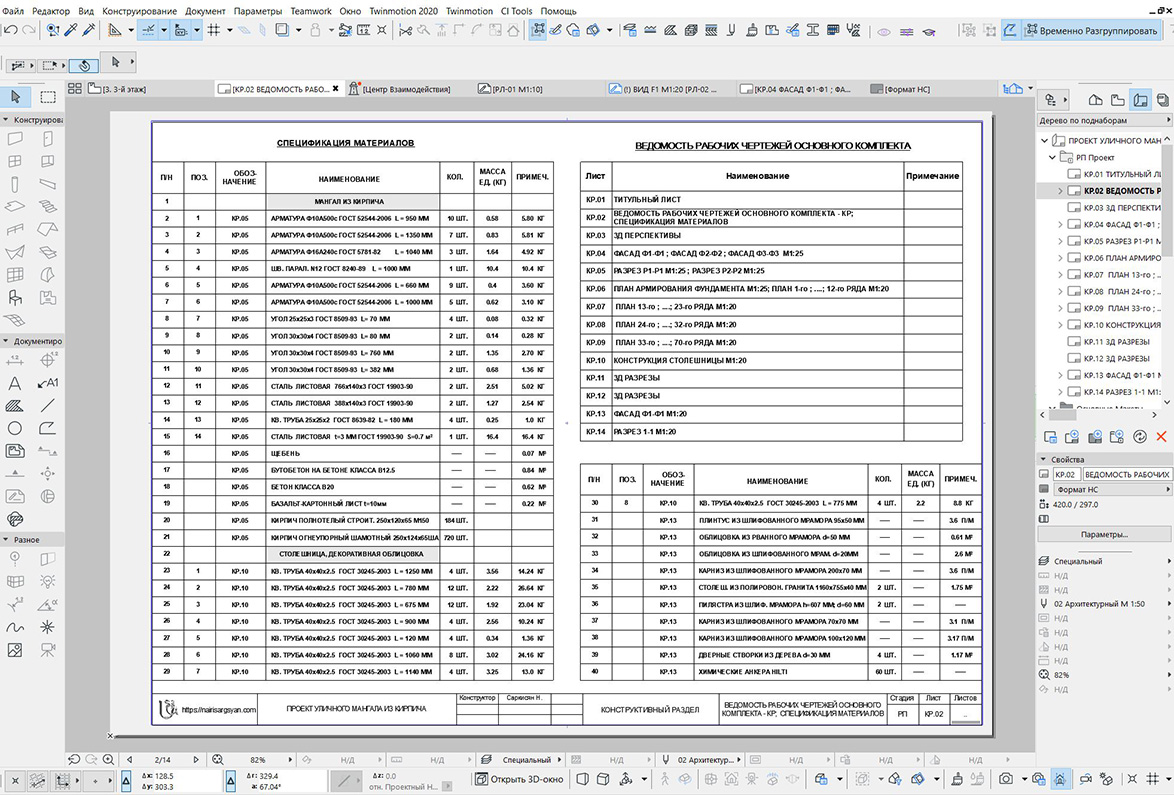Collapse the Свойства panel section

(1043, 460)
